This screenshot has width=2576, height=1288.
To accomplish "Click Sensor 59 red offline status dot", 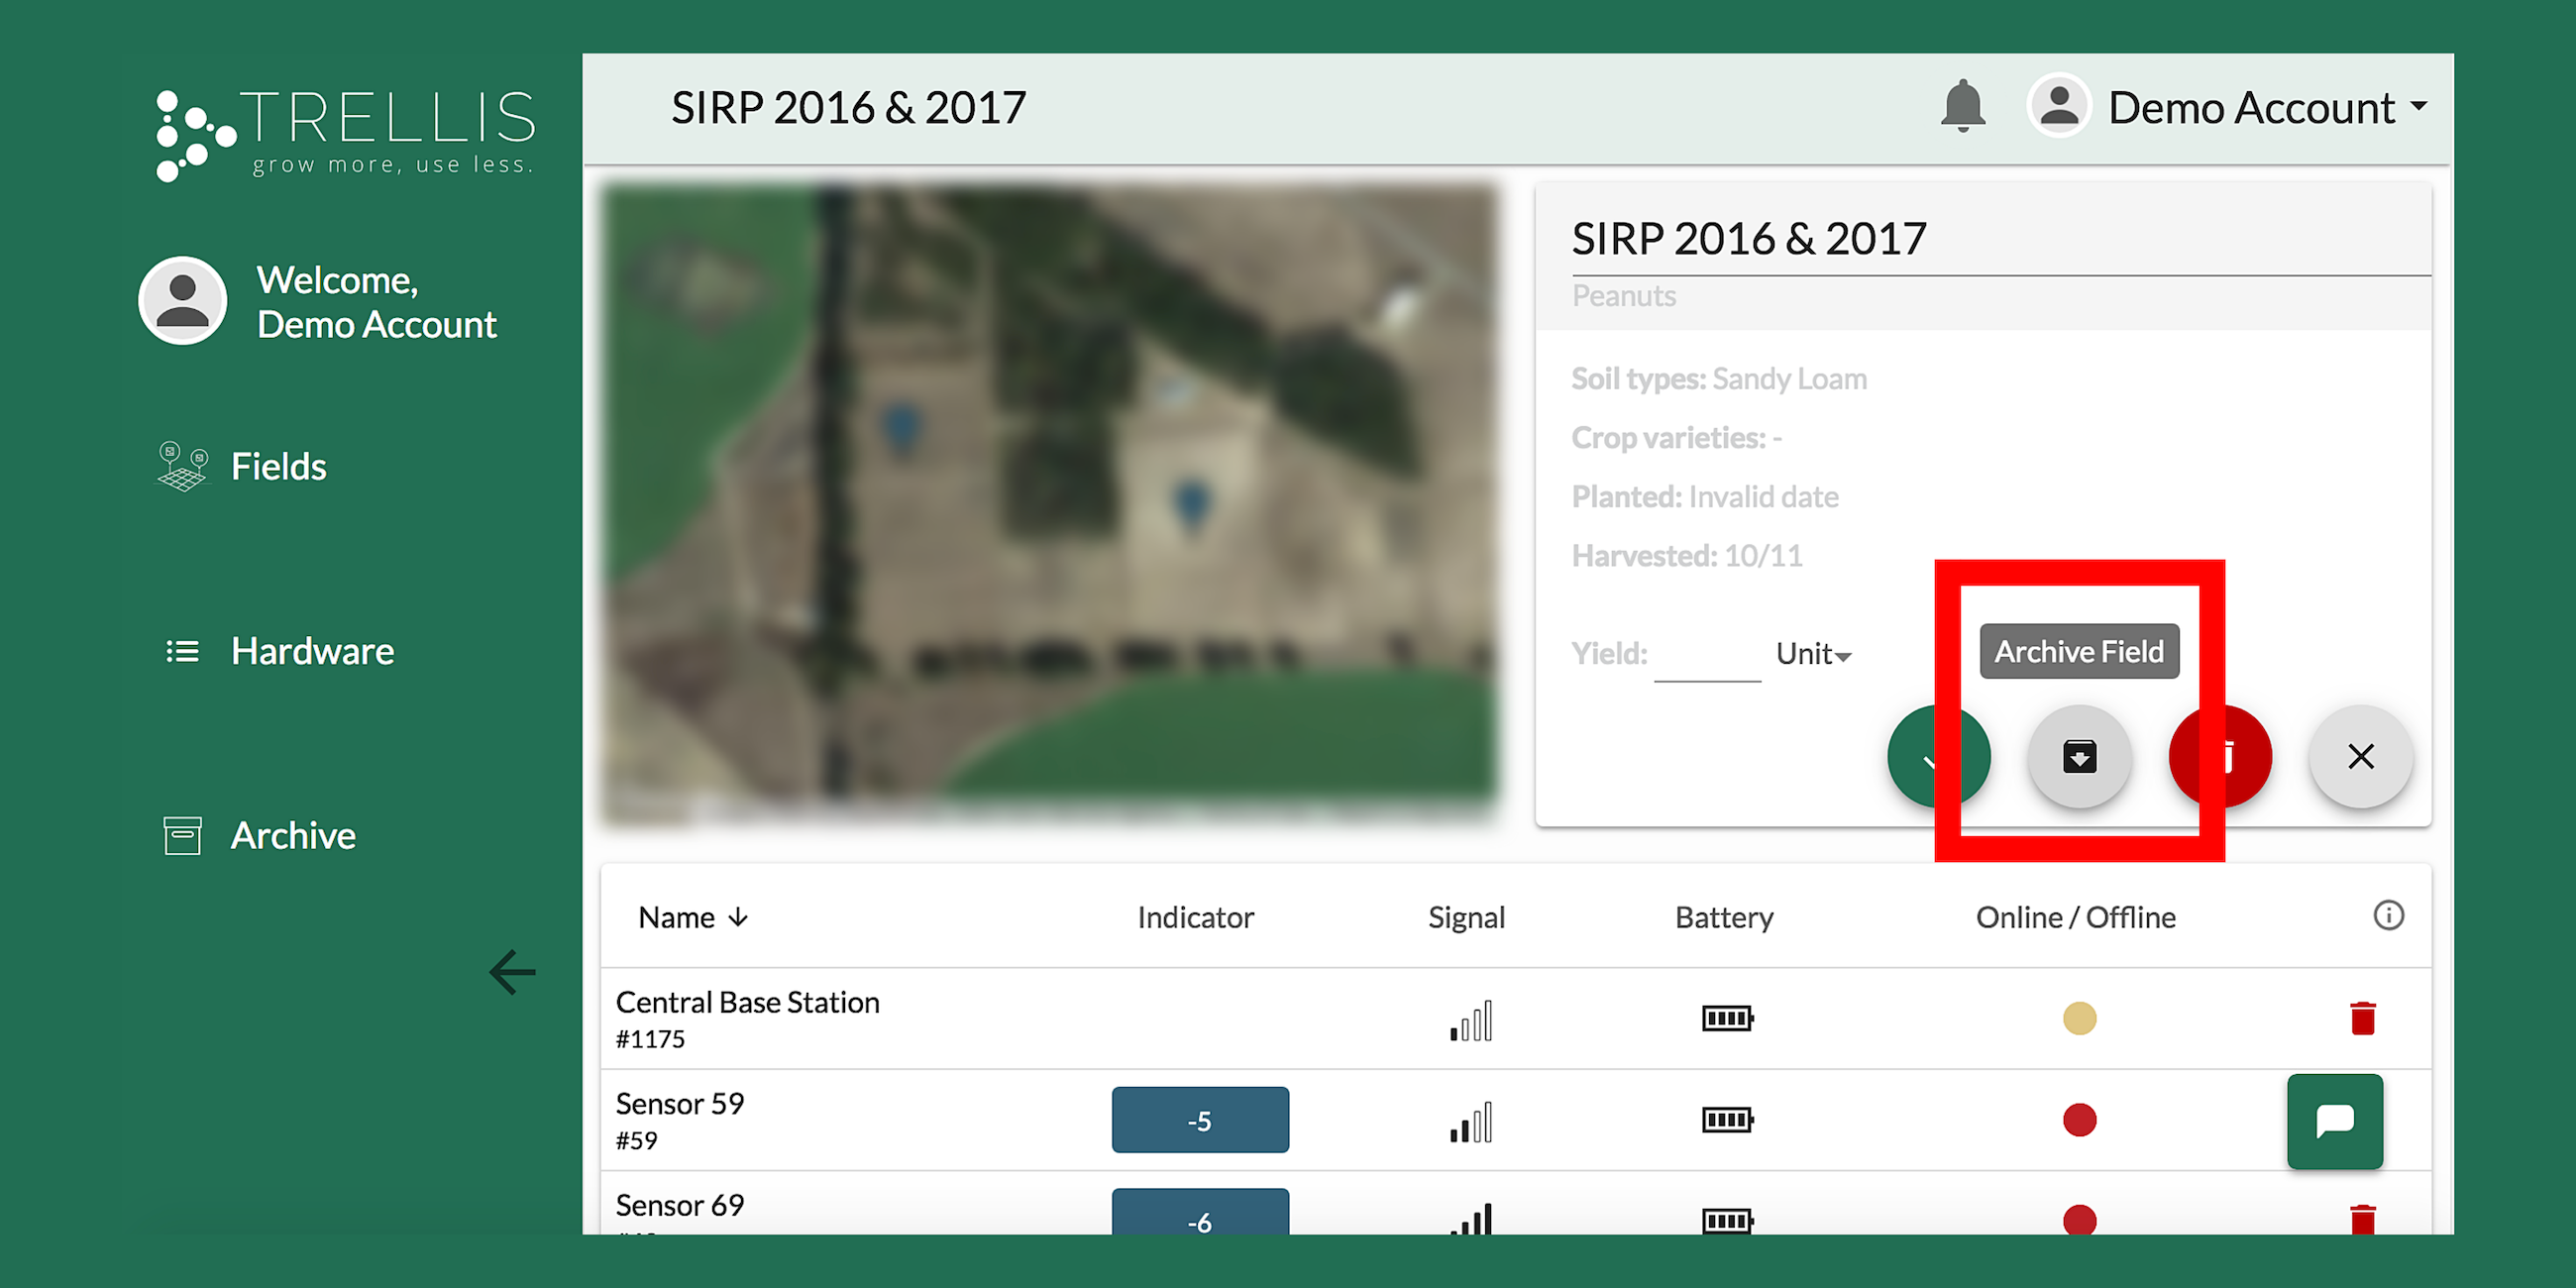I will (2079, 1120).
